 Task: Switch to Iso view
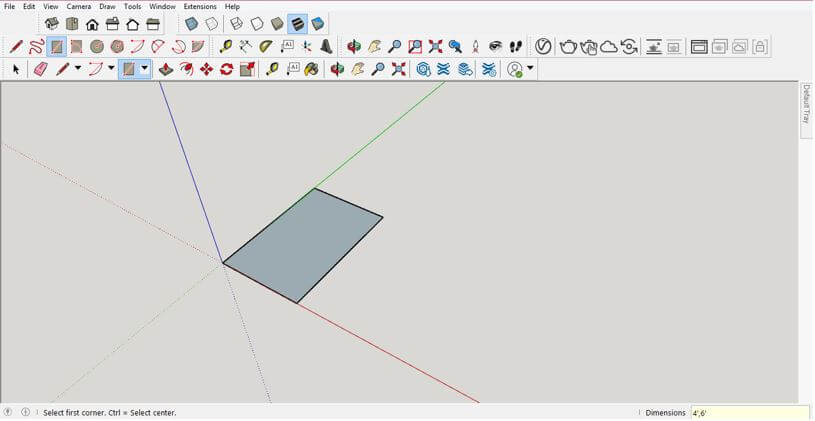tap(52, 23)
